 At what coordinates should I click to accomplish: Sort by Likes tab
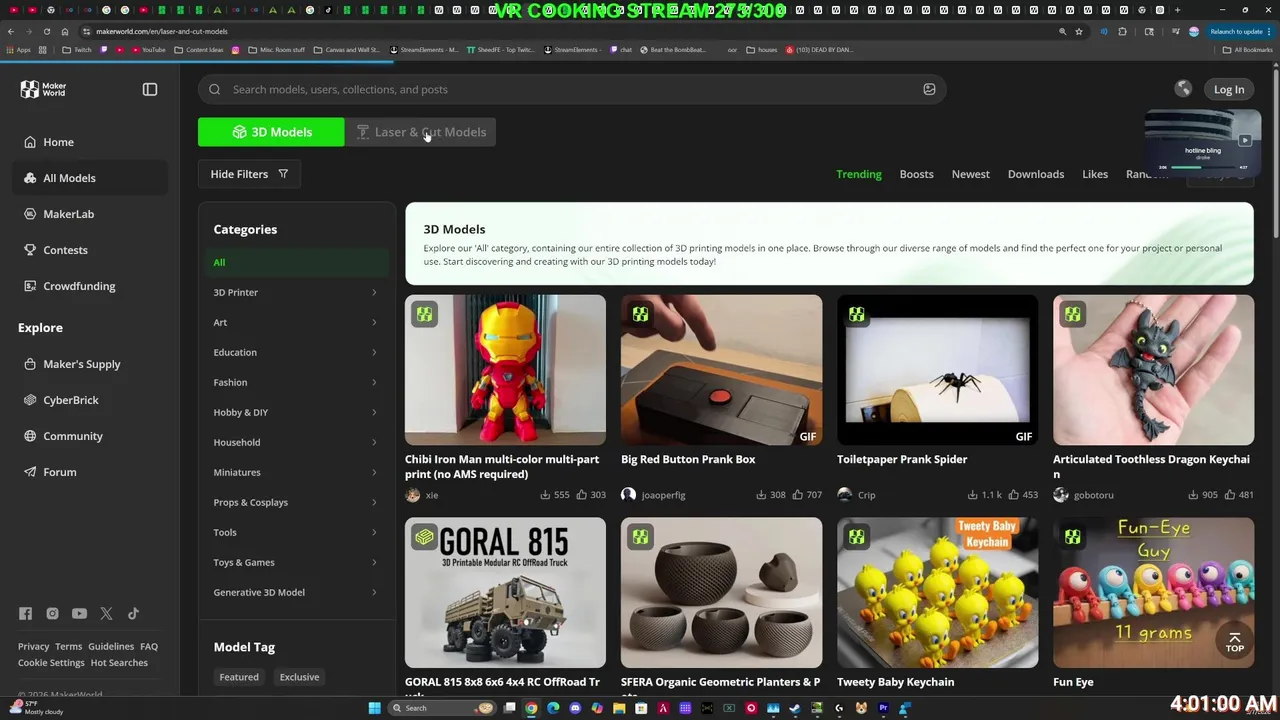click(1095, 174)
